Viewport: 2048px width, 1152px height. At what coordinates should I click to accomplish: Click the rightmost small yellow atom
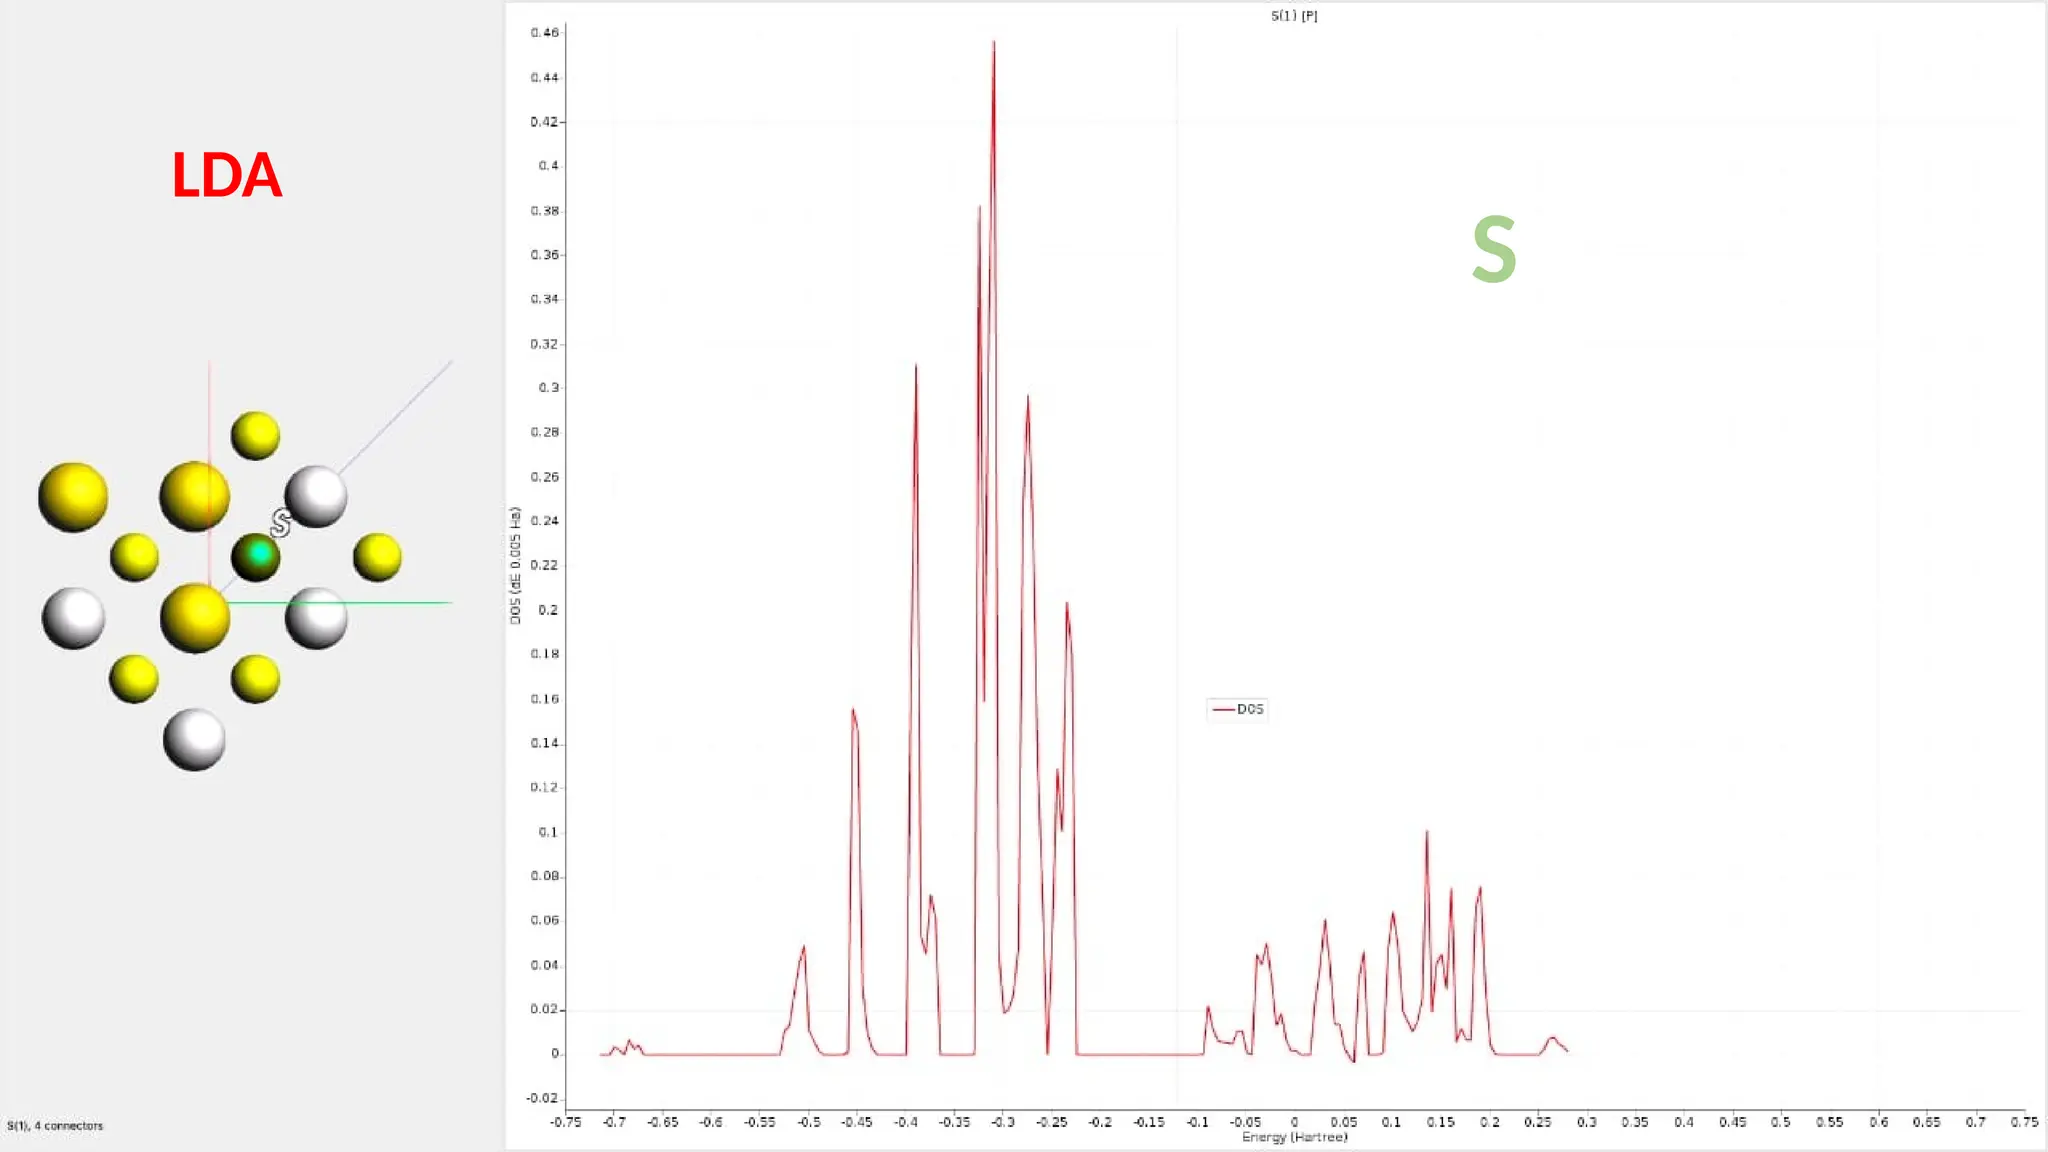click(x=377, y=557)
